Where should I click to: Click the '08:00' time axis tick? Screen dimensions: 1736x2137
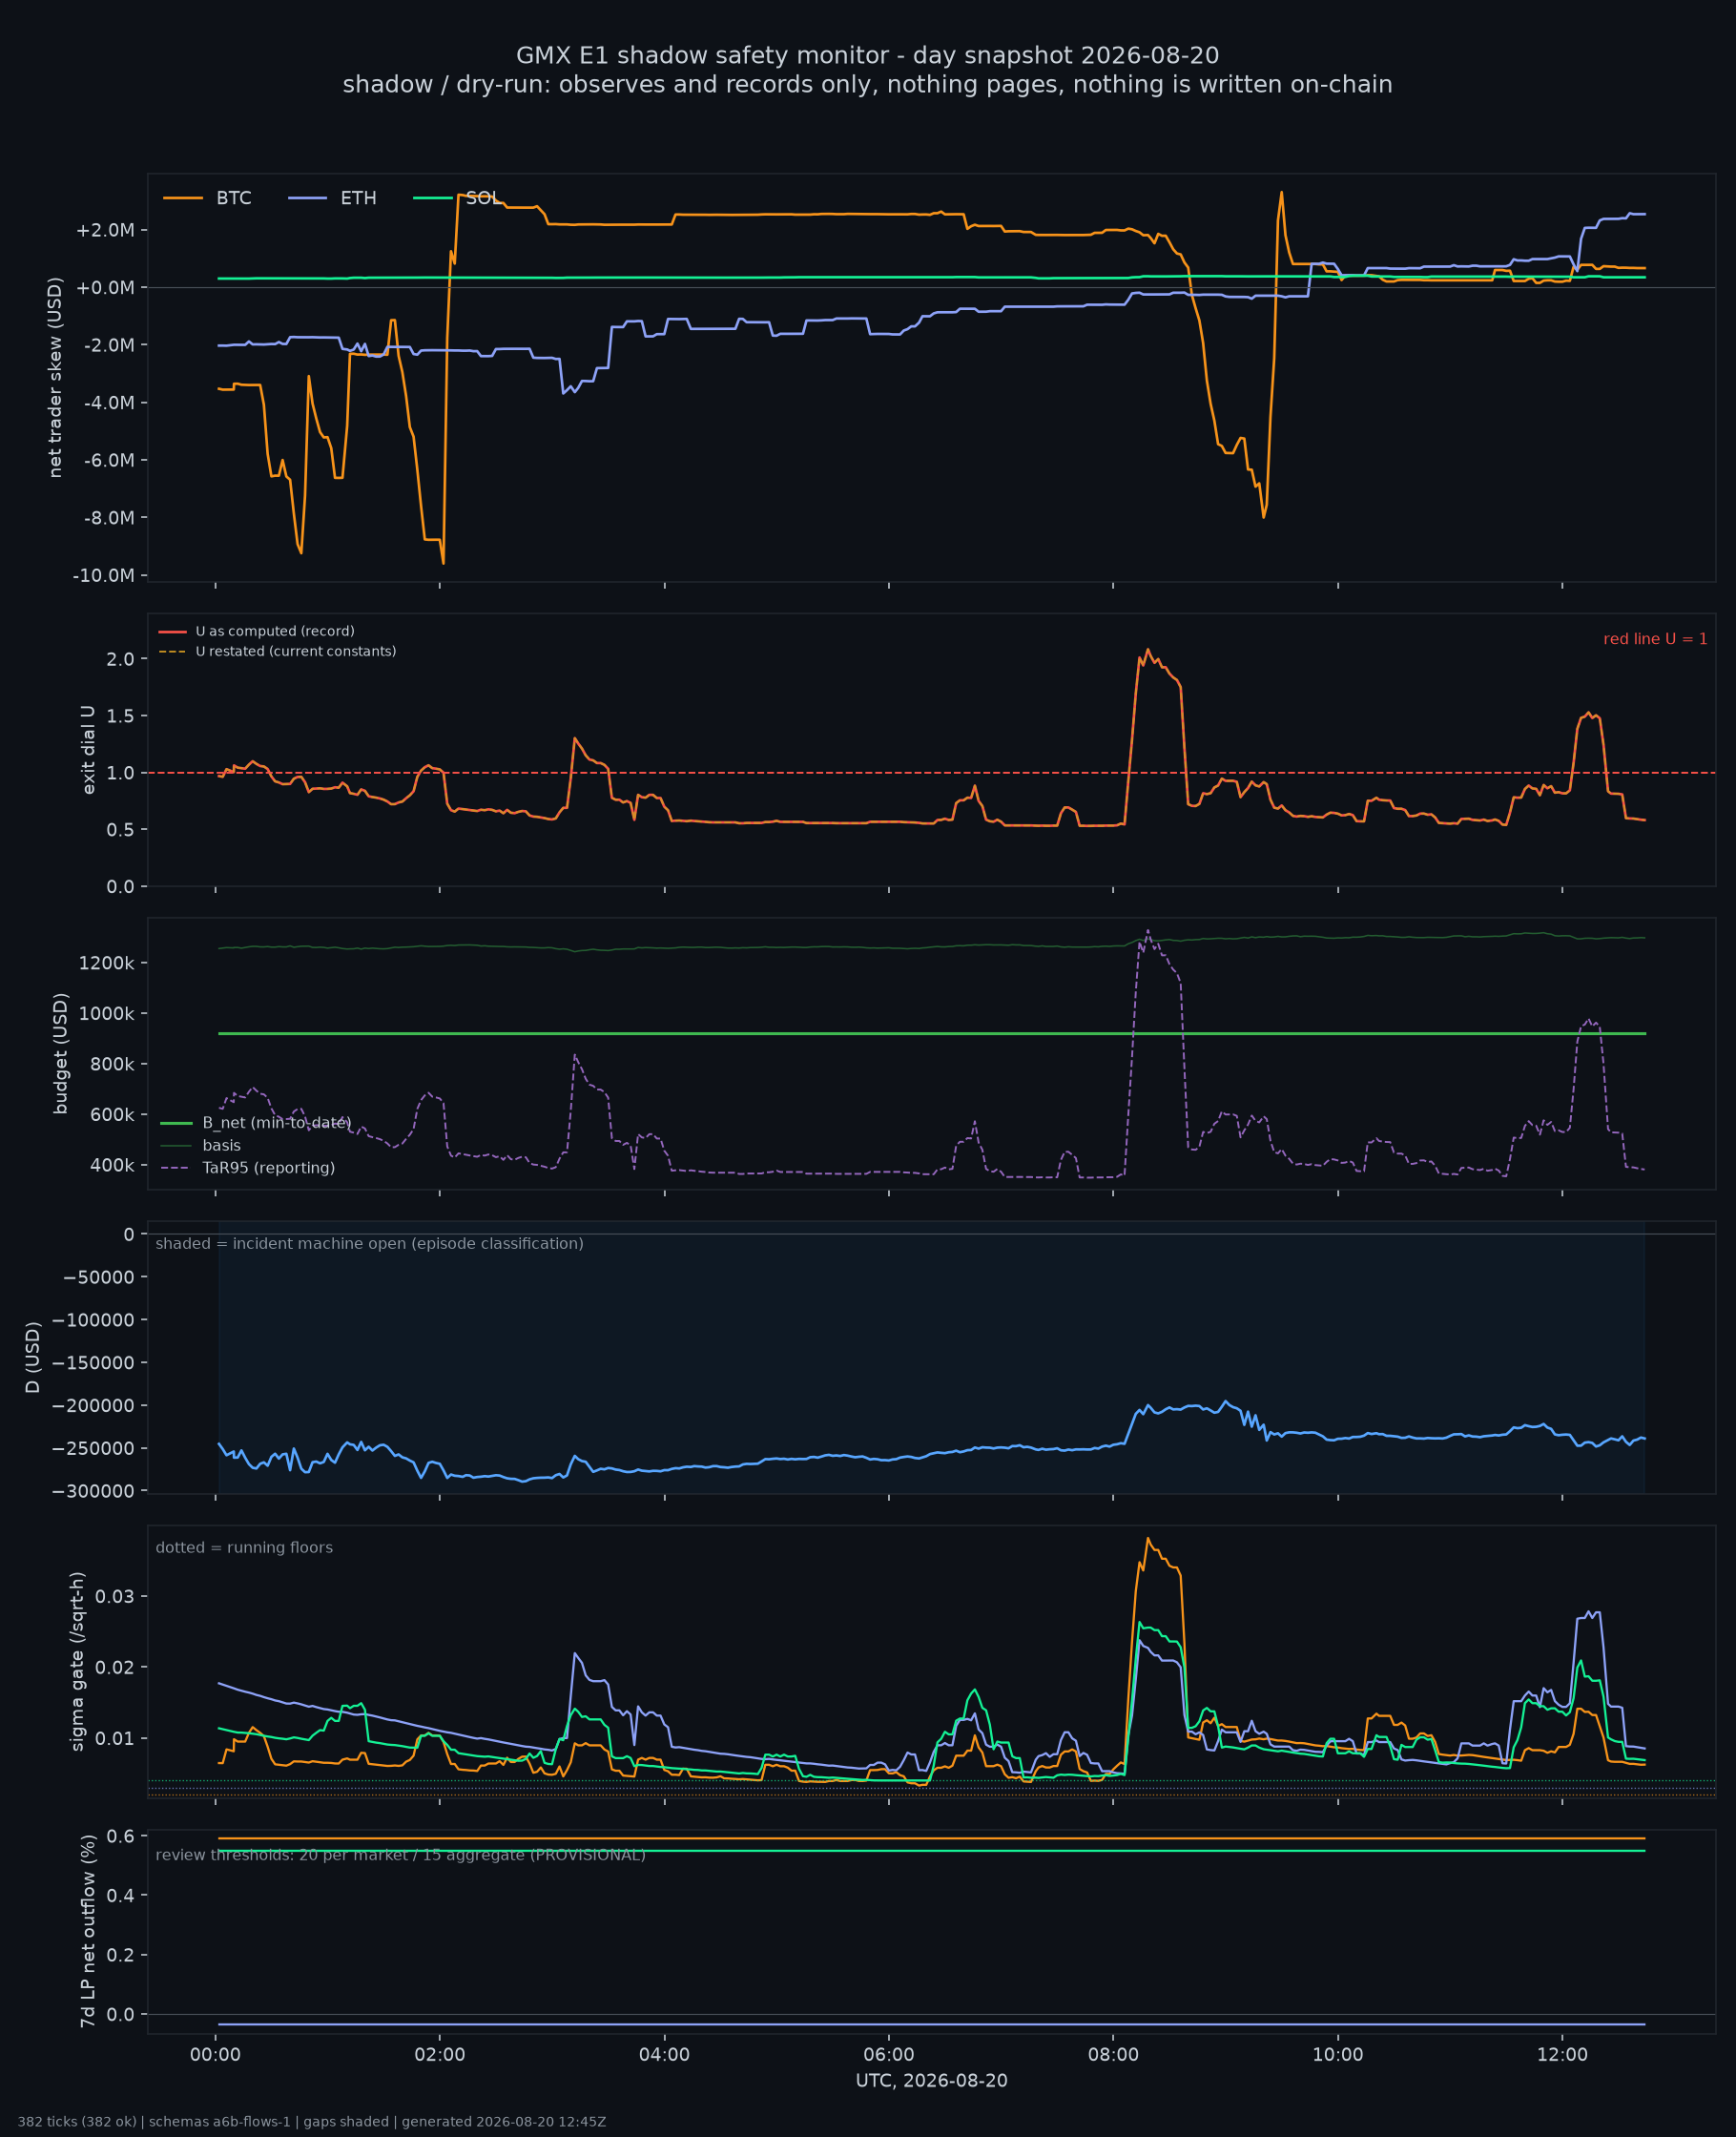[1113, 2056]
